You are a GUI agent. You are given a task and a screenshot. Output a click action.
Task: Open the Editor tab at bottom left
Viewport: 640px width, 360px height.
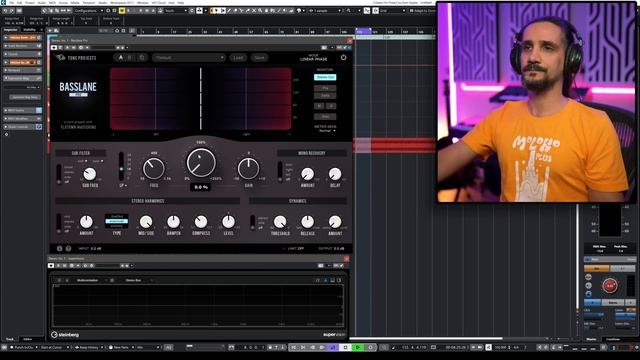click(27, 339)
